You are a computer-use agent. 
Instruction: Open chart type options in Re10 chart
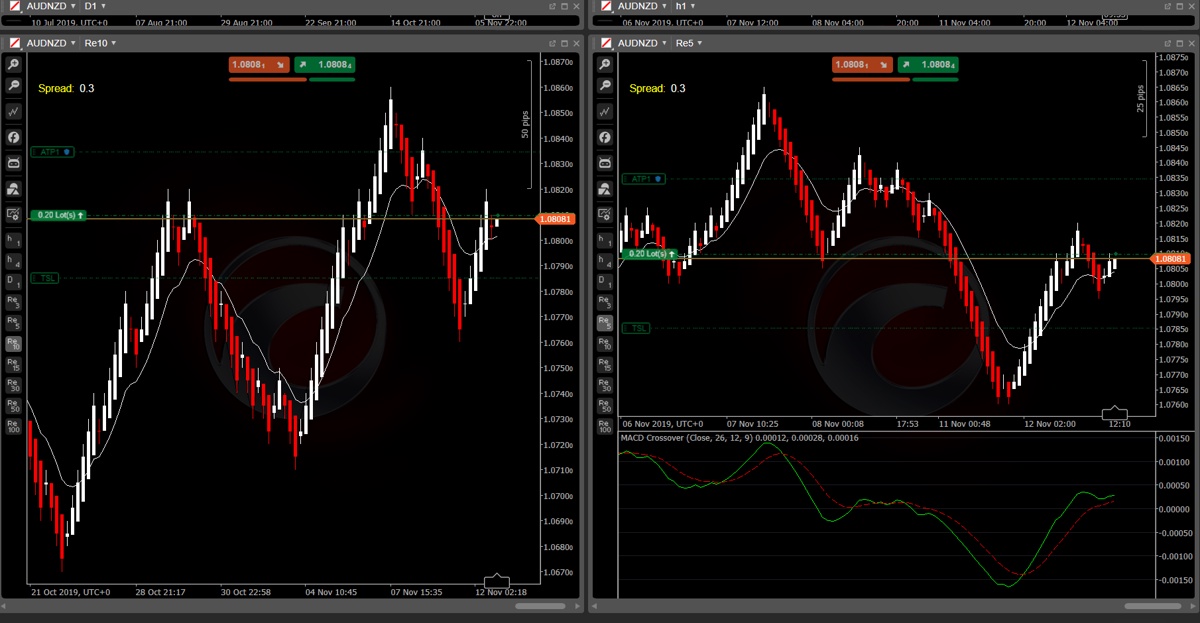[x=14, y=112]
